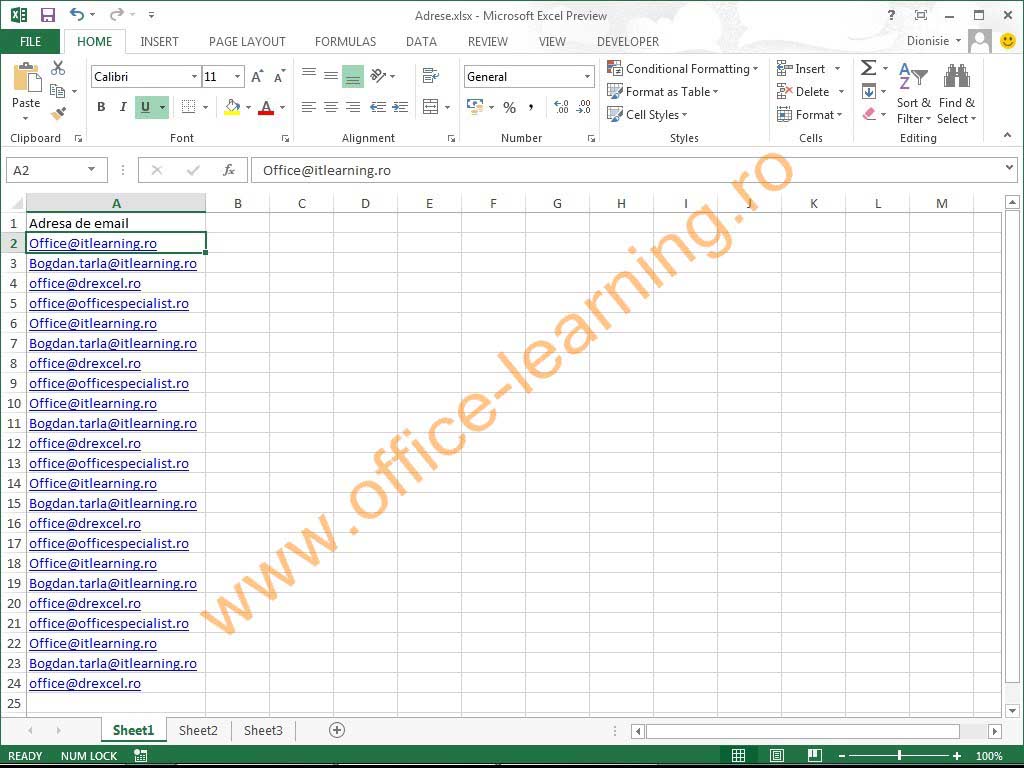
Task: Click the AutoSum sigma icon
Action: [x=869, y=68]
